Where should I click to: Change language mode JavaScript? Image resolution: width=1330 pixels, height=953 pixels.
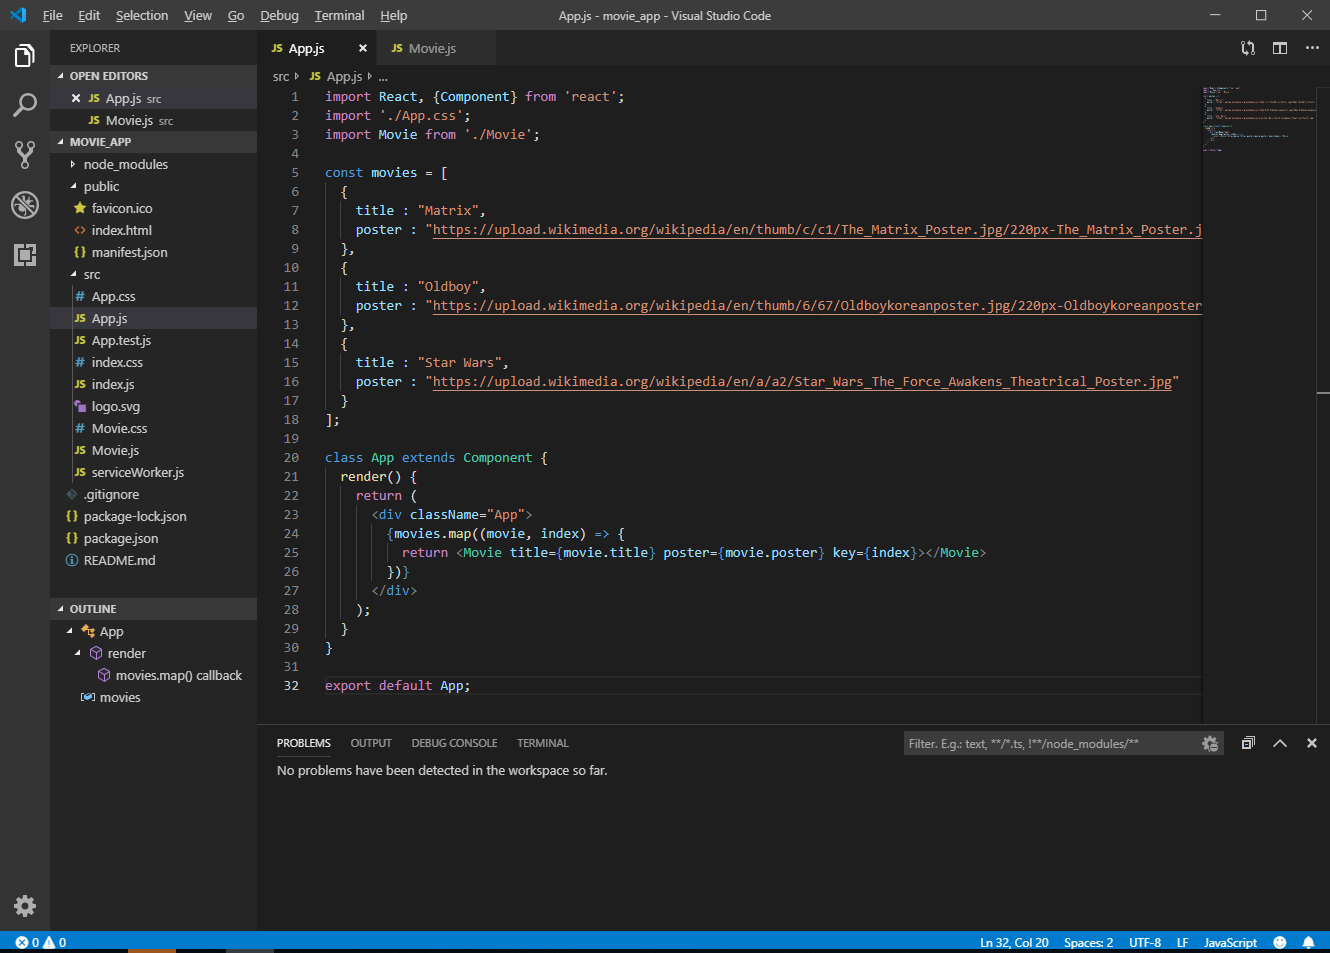click(x=1230, y=942)
